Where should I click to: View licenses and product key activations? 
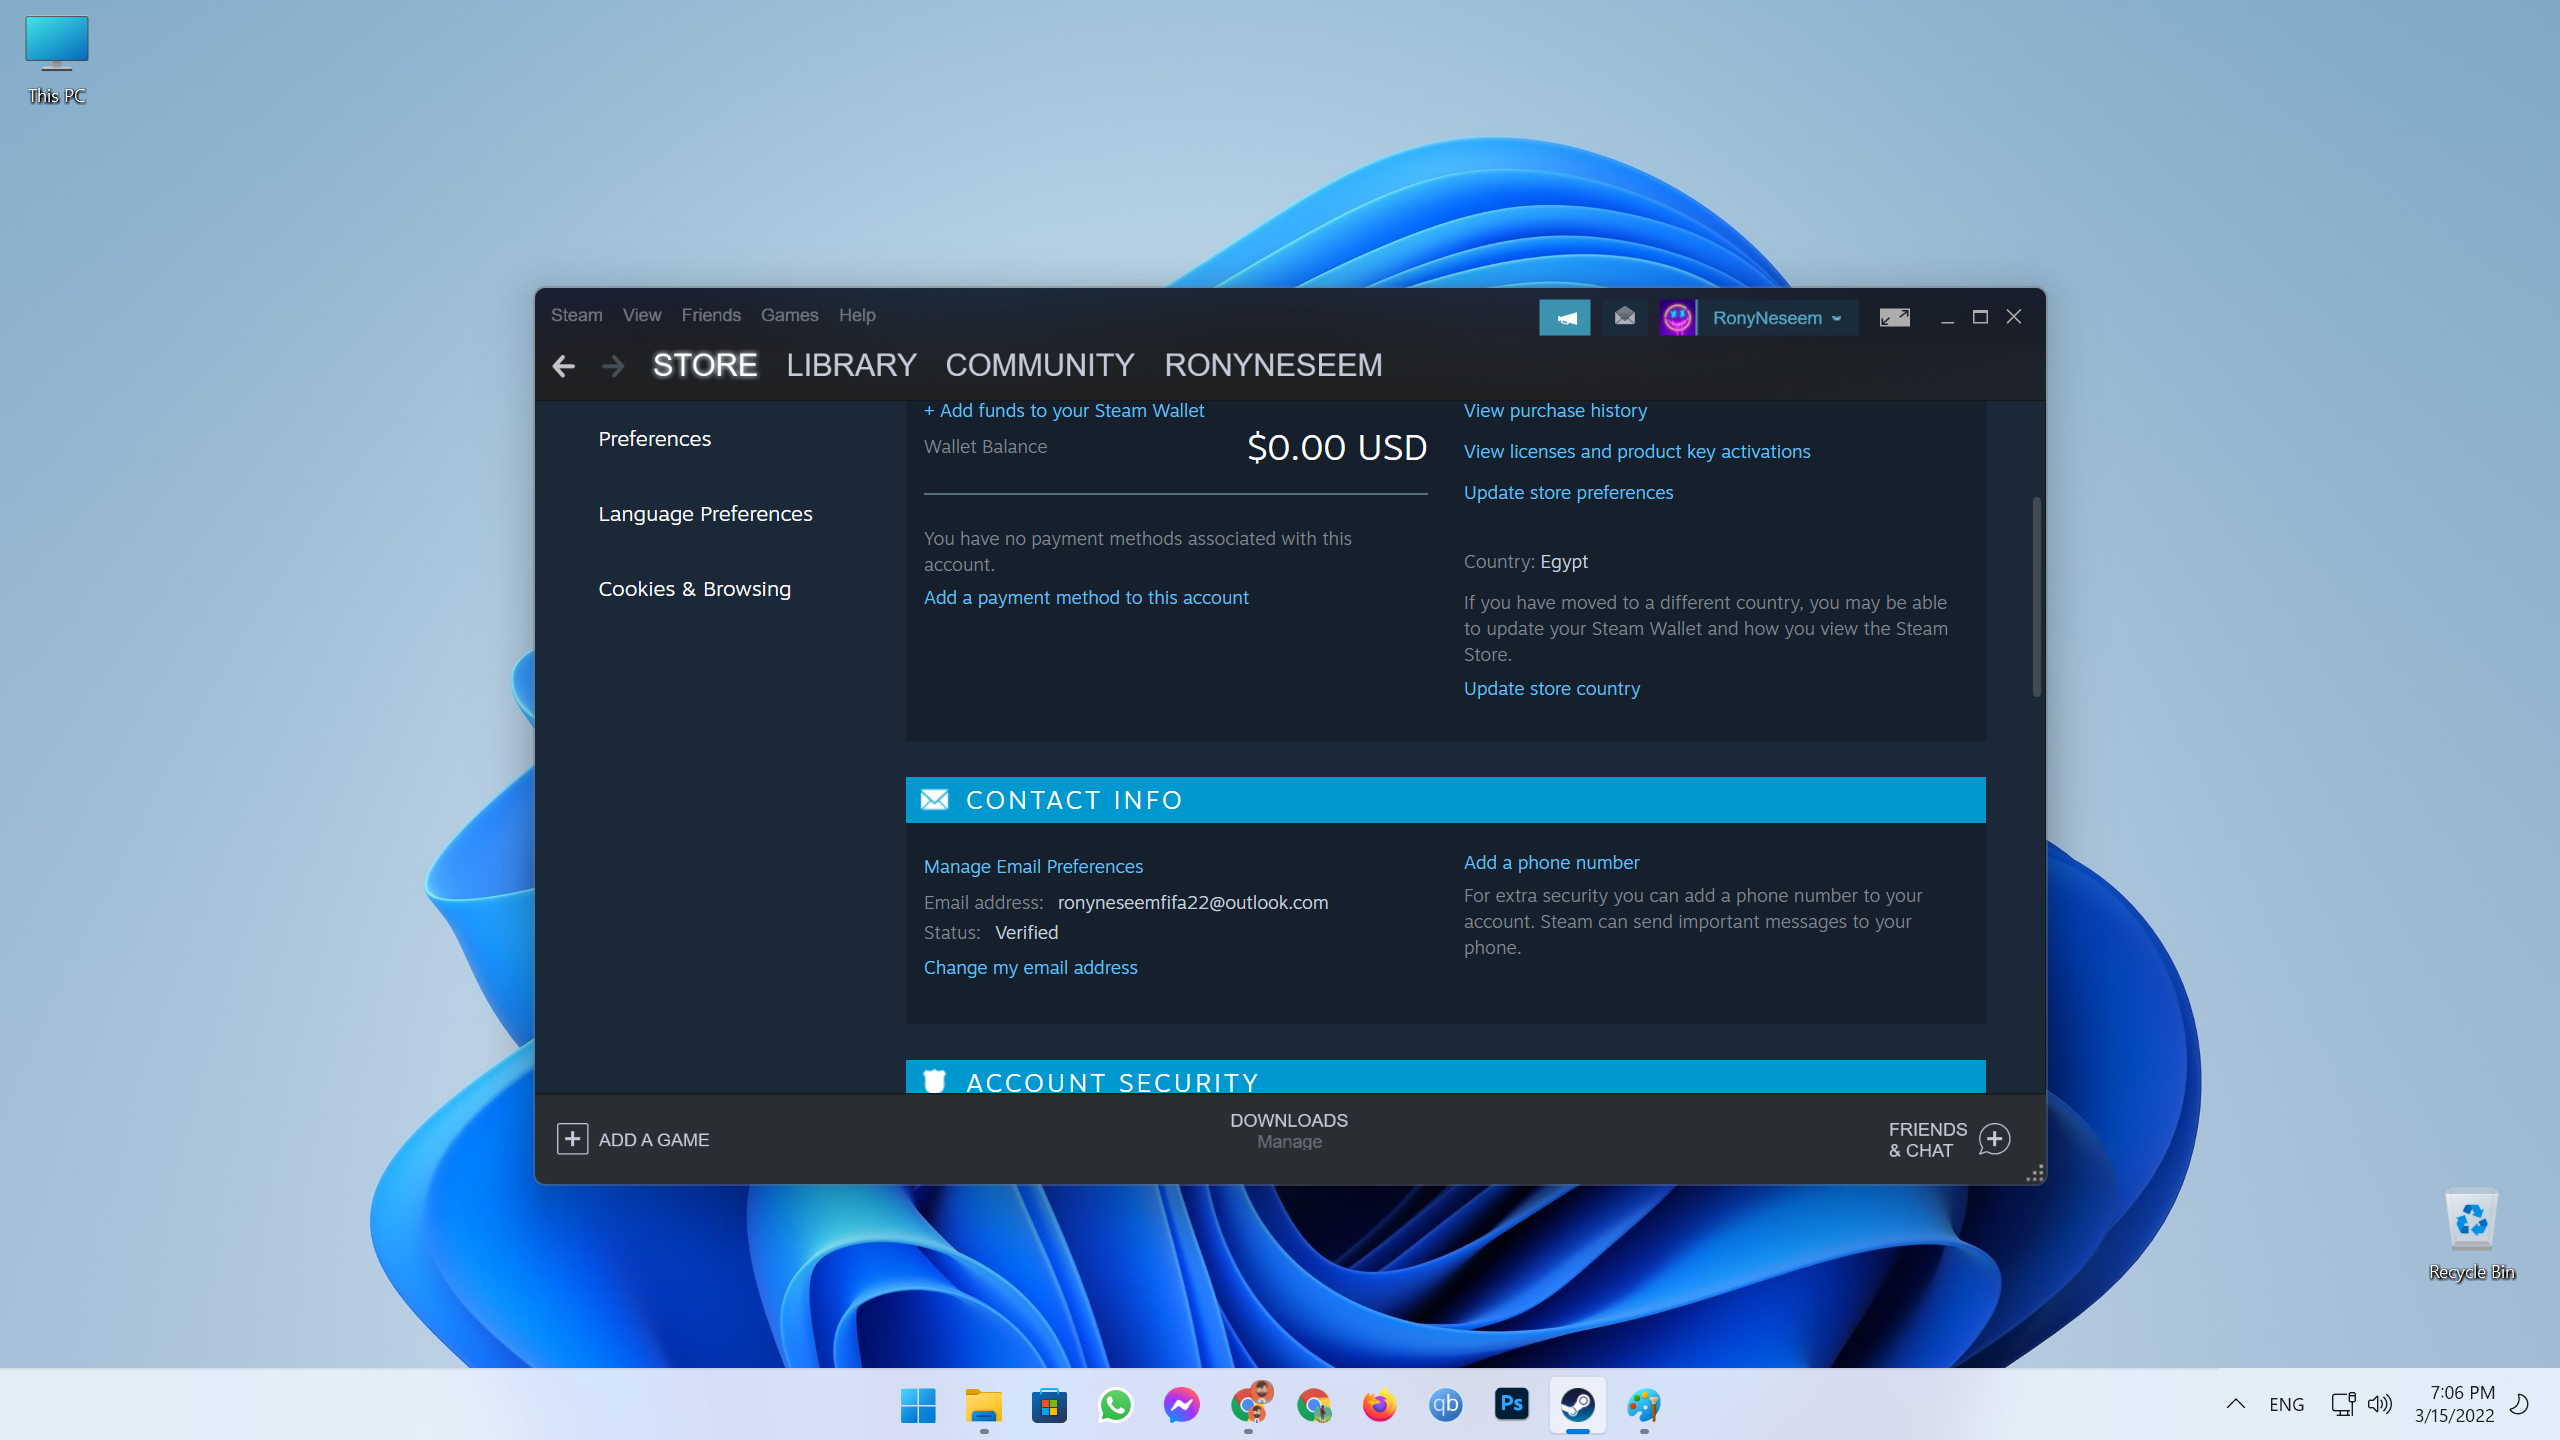point(1637,452)
